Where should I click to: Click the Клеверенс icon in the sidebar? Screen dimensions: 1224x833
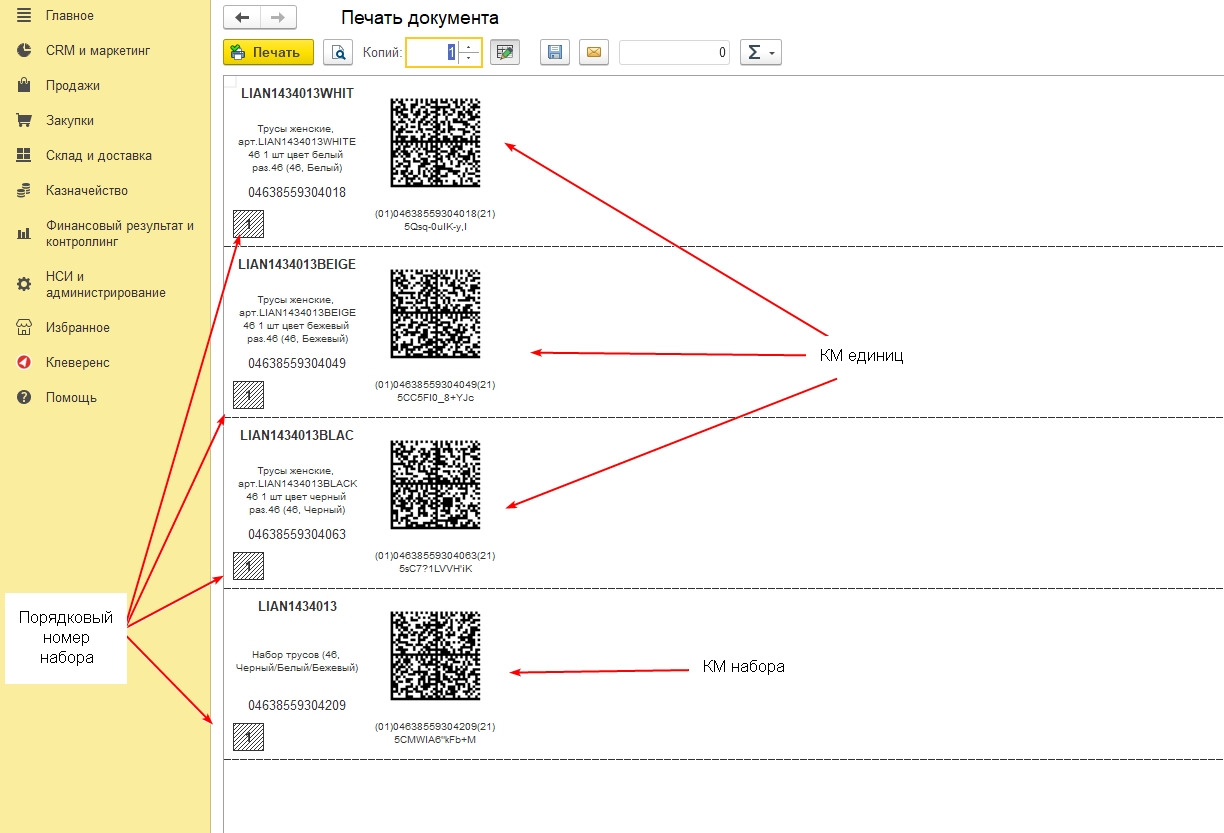point(24,363)
